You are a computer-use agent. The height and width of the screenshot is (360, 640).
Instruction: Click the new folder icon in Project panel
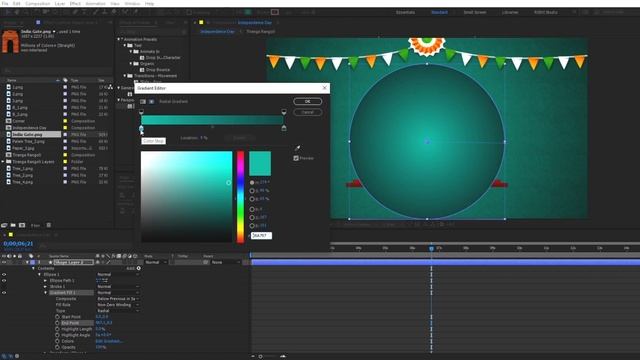(x=13, y=225)
